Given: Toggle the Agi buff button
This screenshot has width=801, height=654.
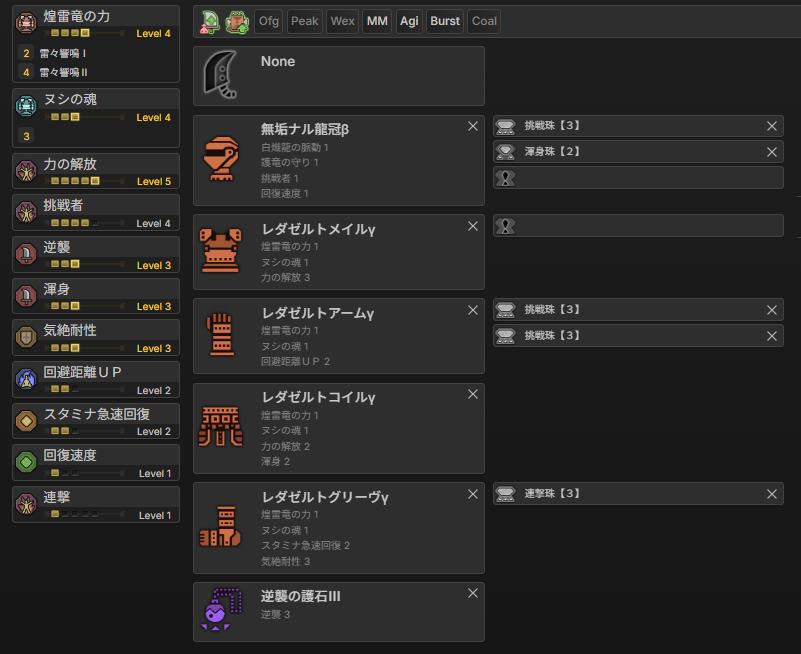Looking at the screenshot, I should tap(409, 21).
